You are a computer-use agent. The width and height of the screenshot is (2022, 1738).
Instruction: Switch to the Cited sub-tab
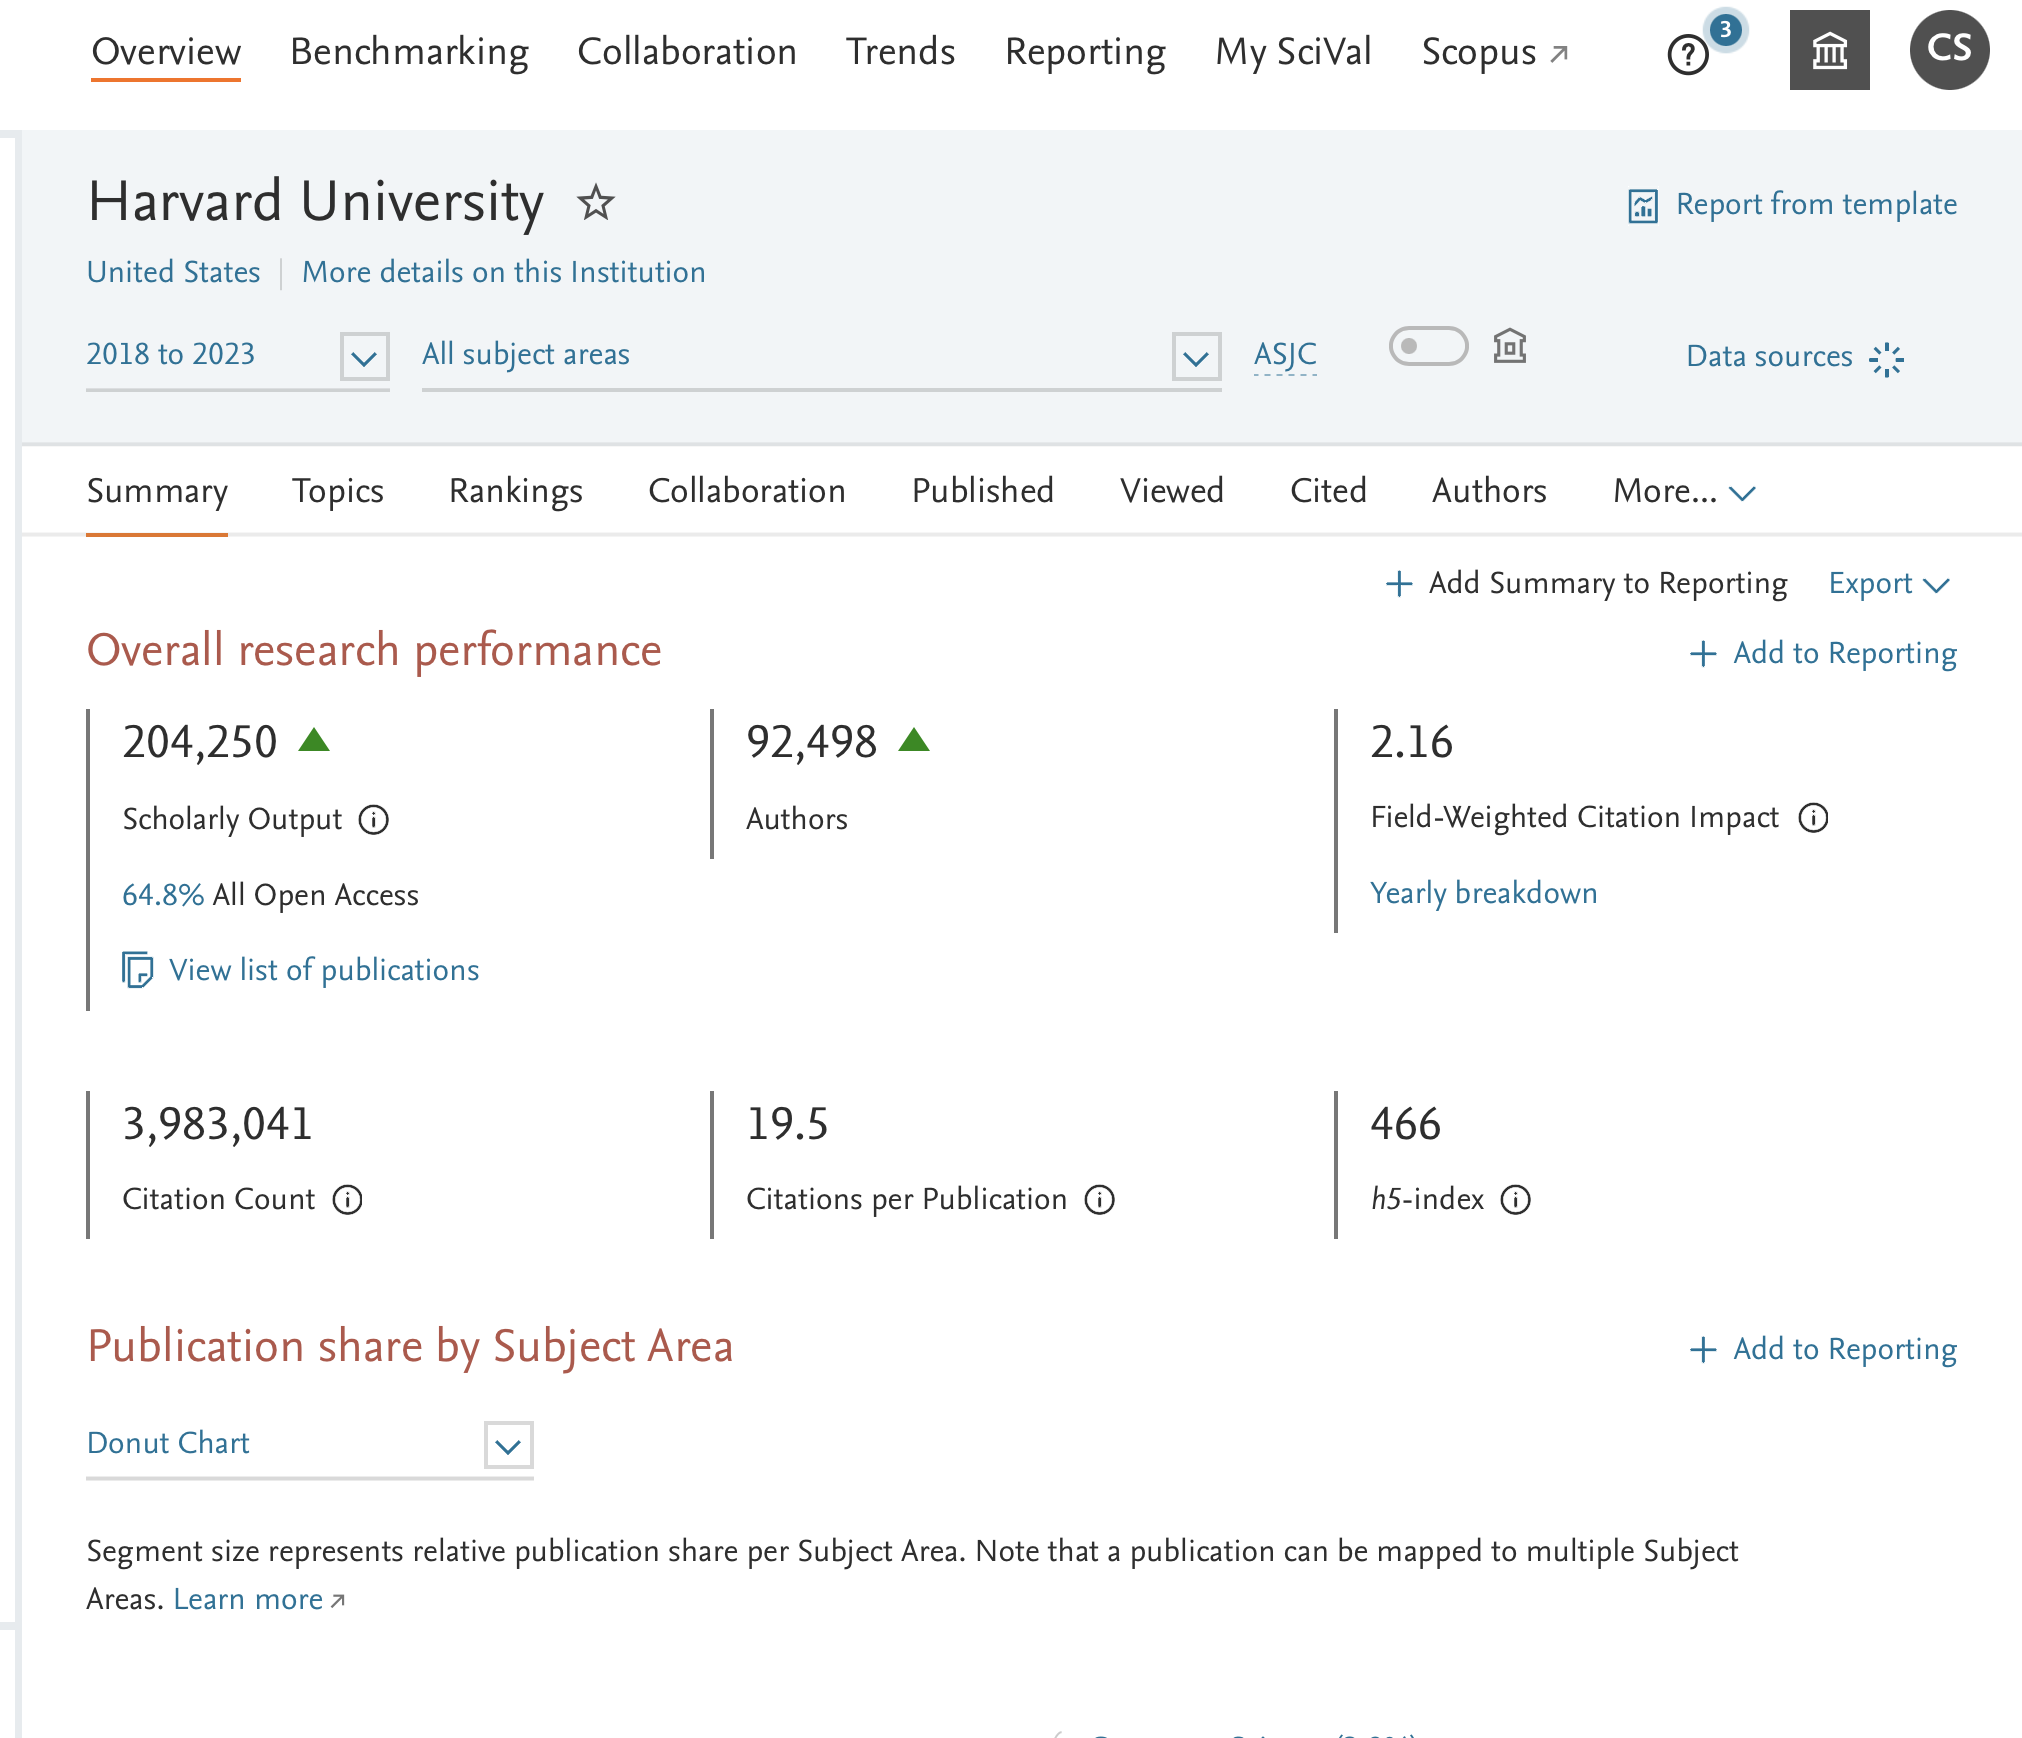[1328, 491]
